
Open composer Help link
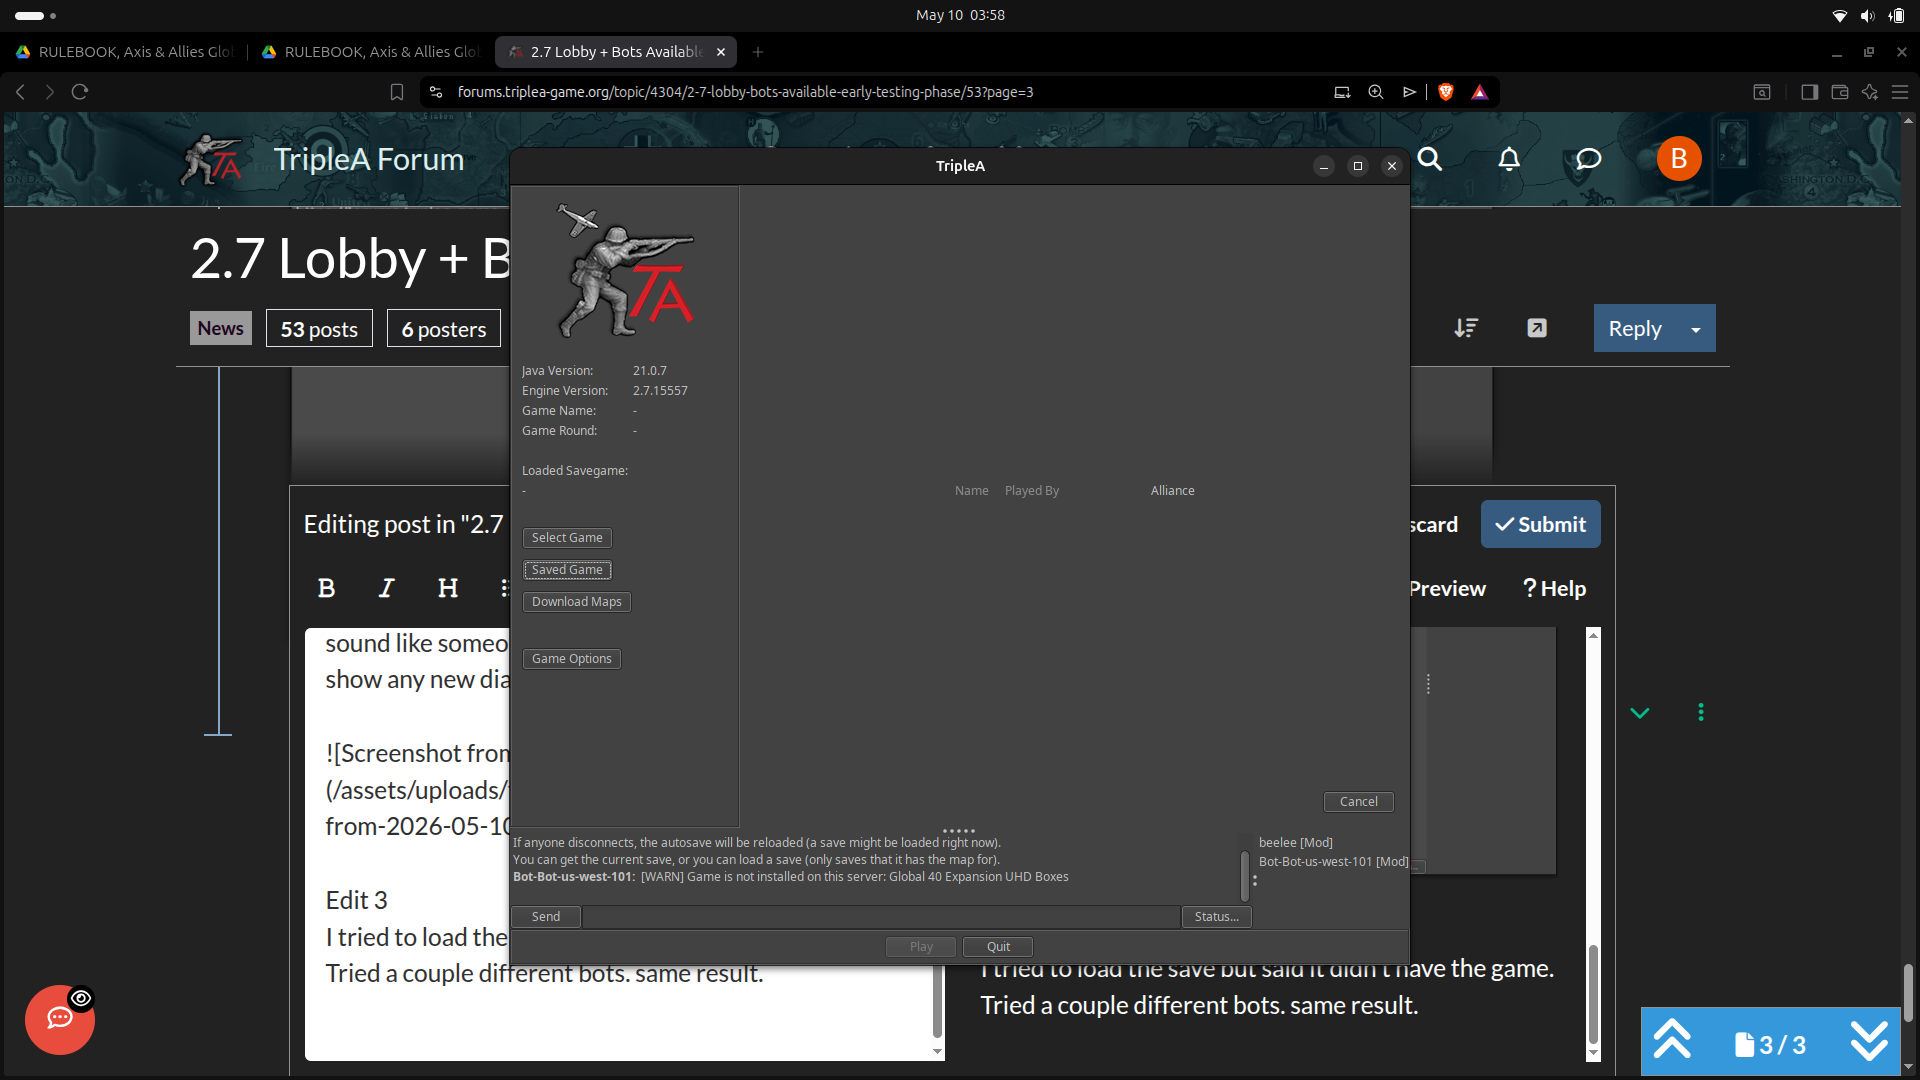pyautogui.click(x=1554, y=588)
